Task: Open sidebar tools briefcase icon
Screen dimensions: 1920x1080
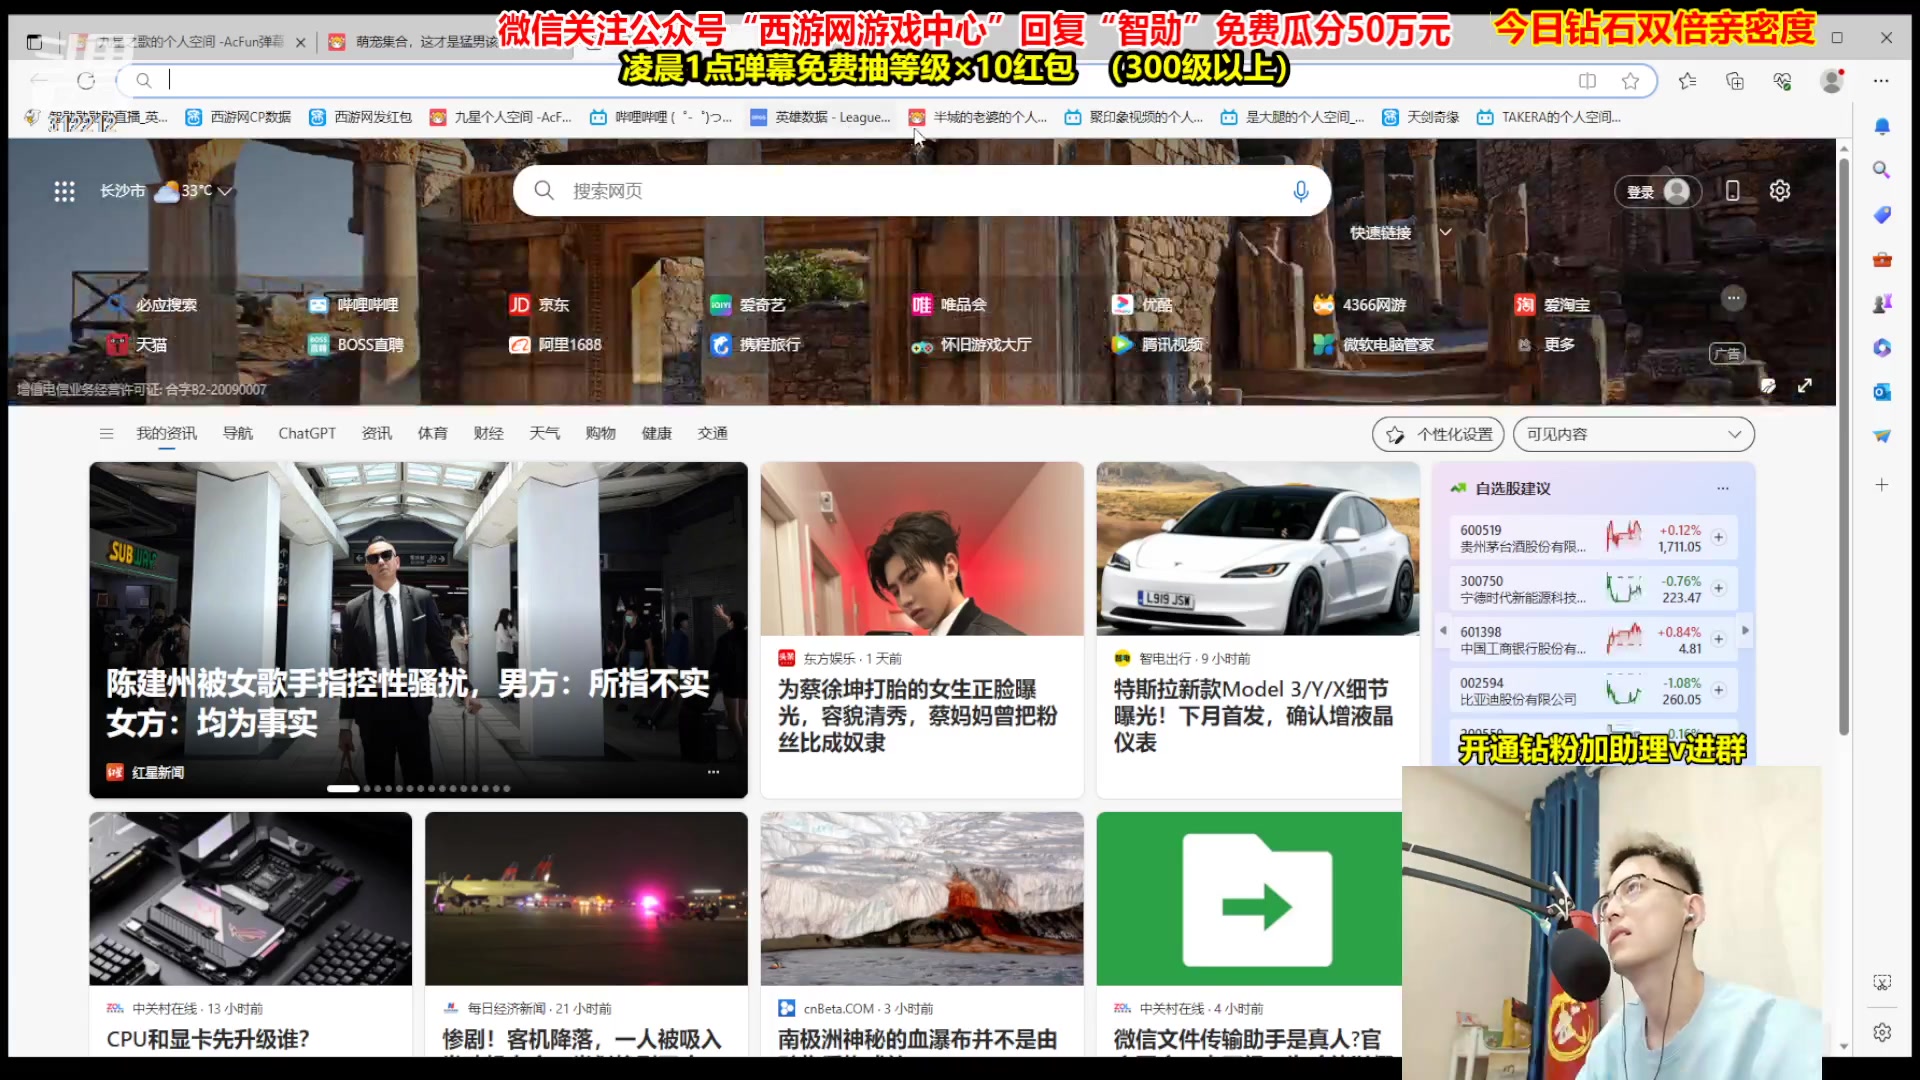Action: tap(1882, 259)
